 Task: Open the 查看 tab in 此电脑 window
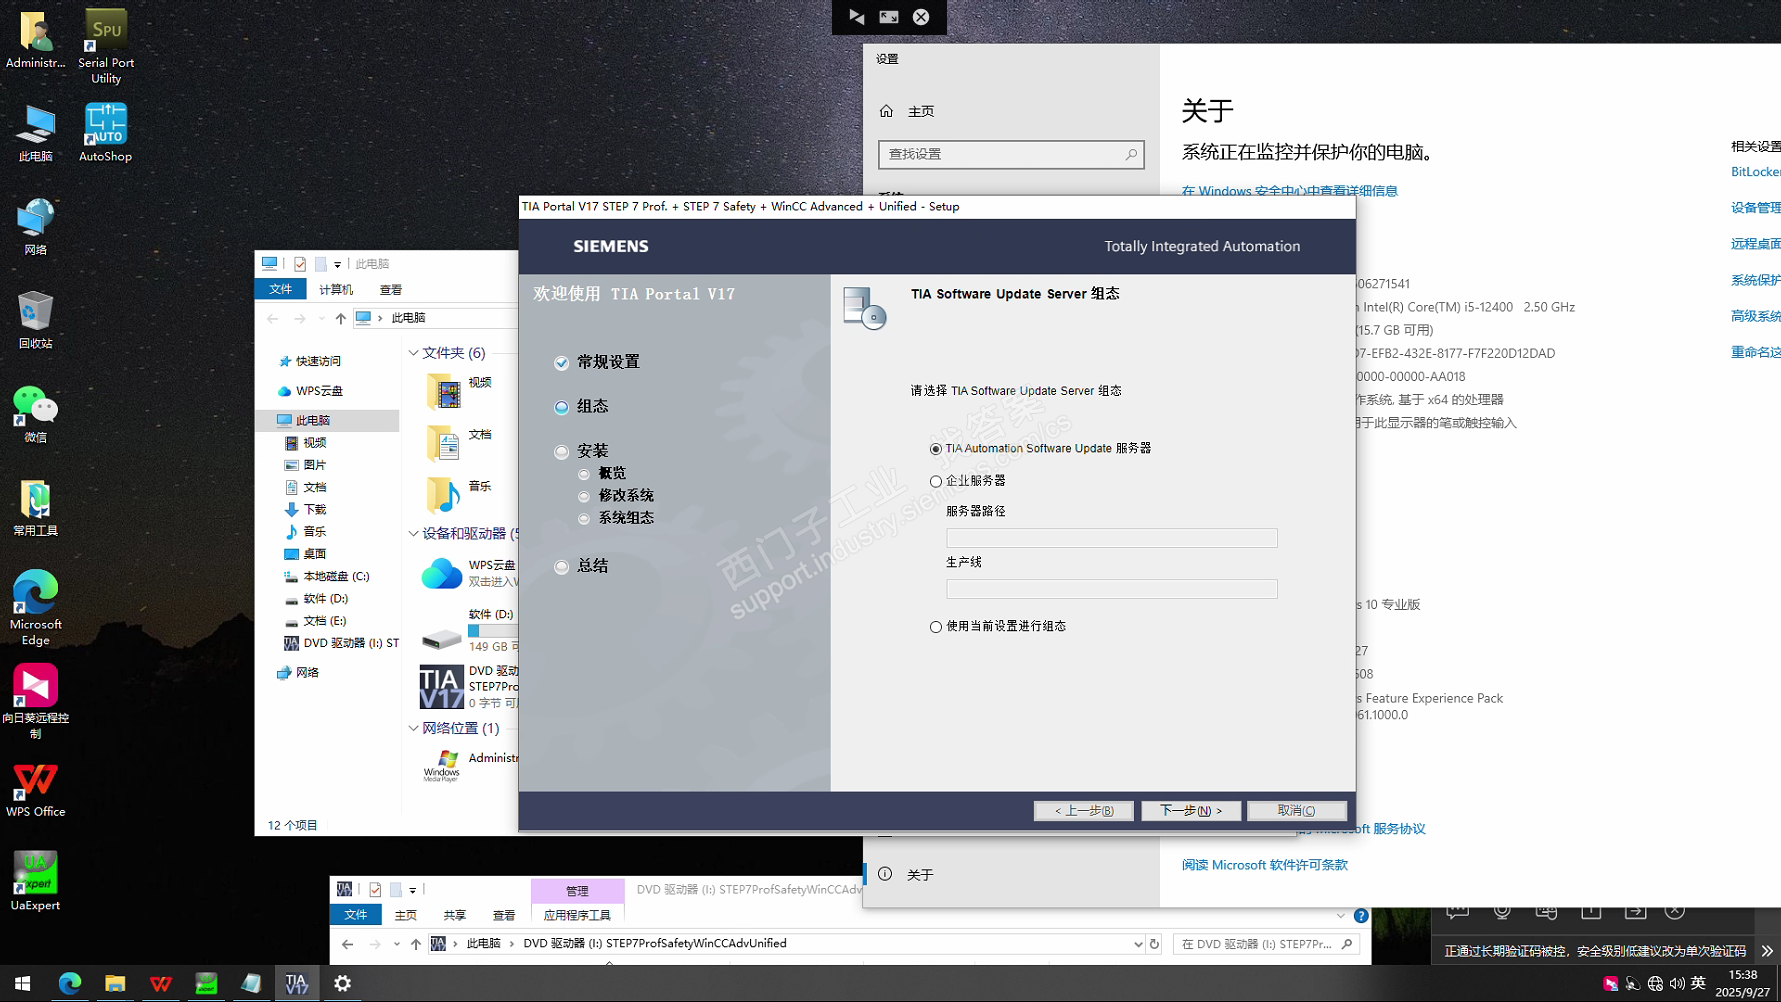tap(391, 290)
